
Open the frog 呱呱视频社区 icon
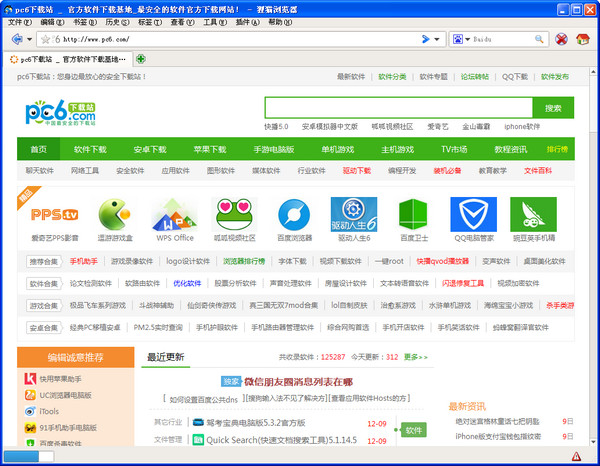[x=234, y=214]
